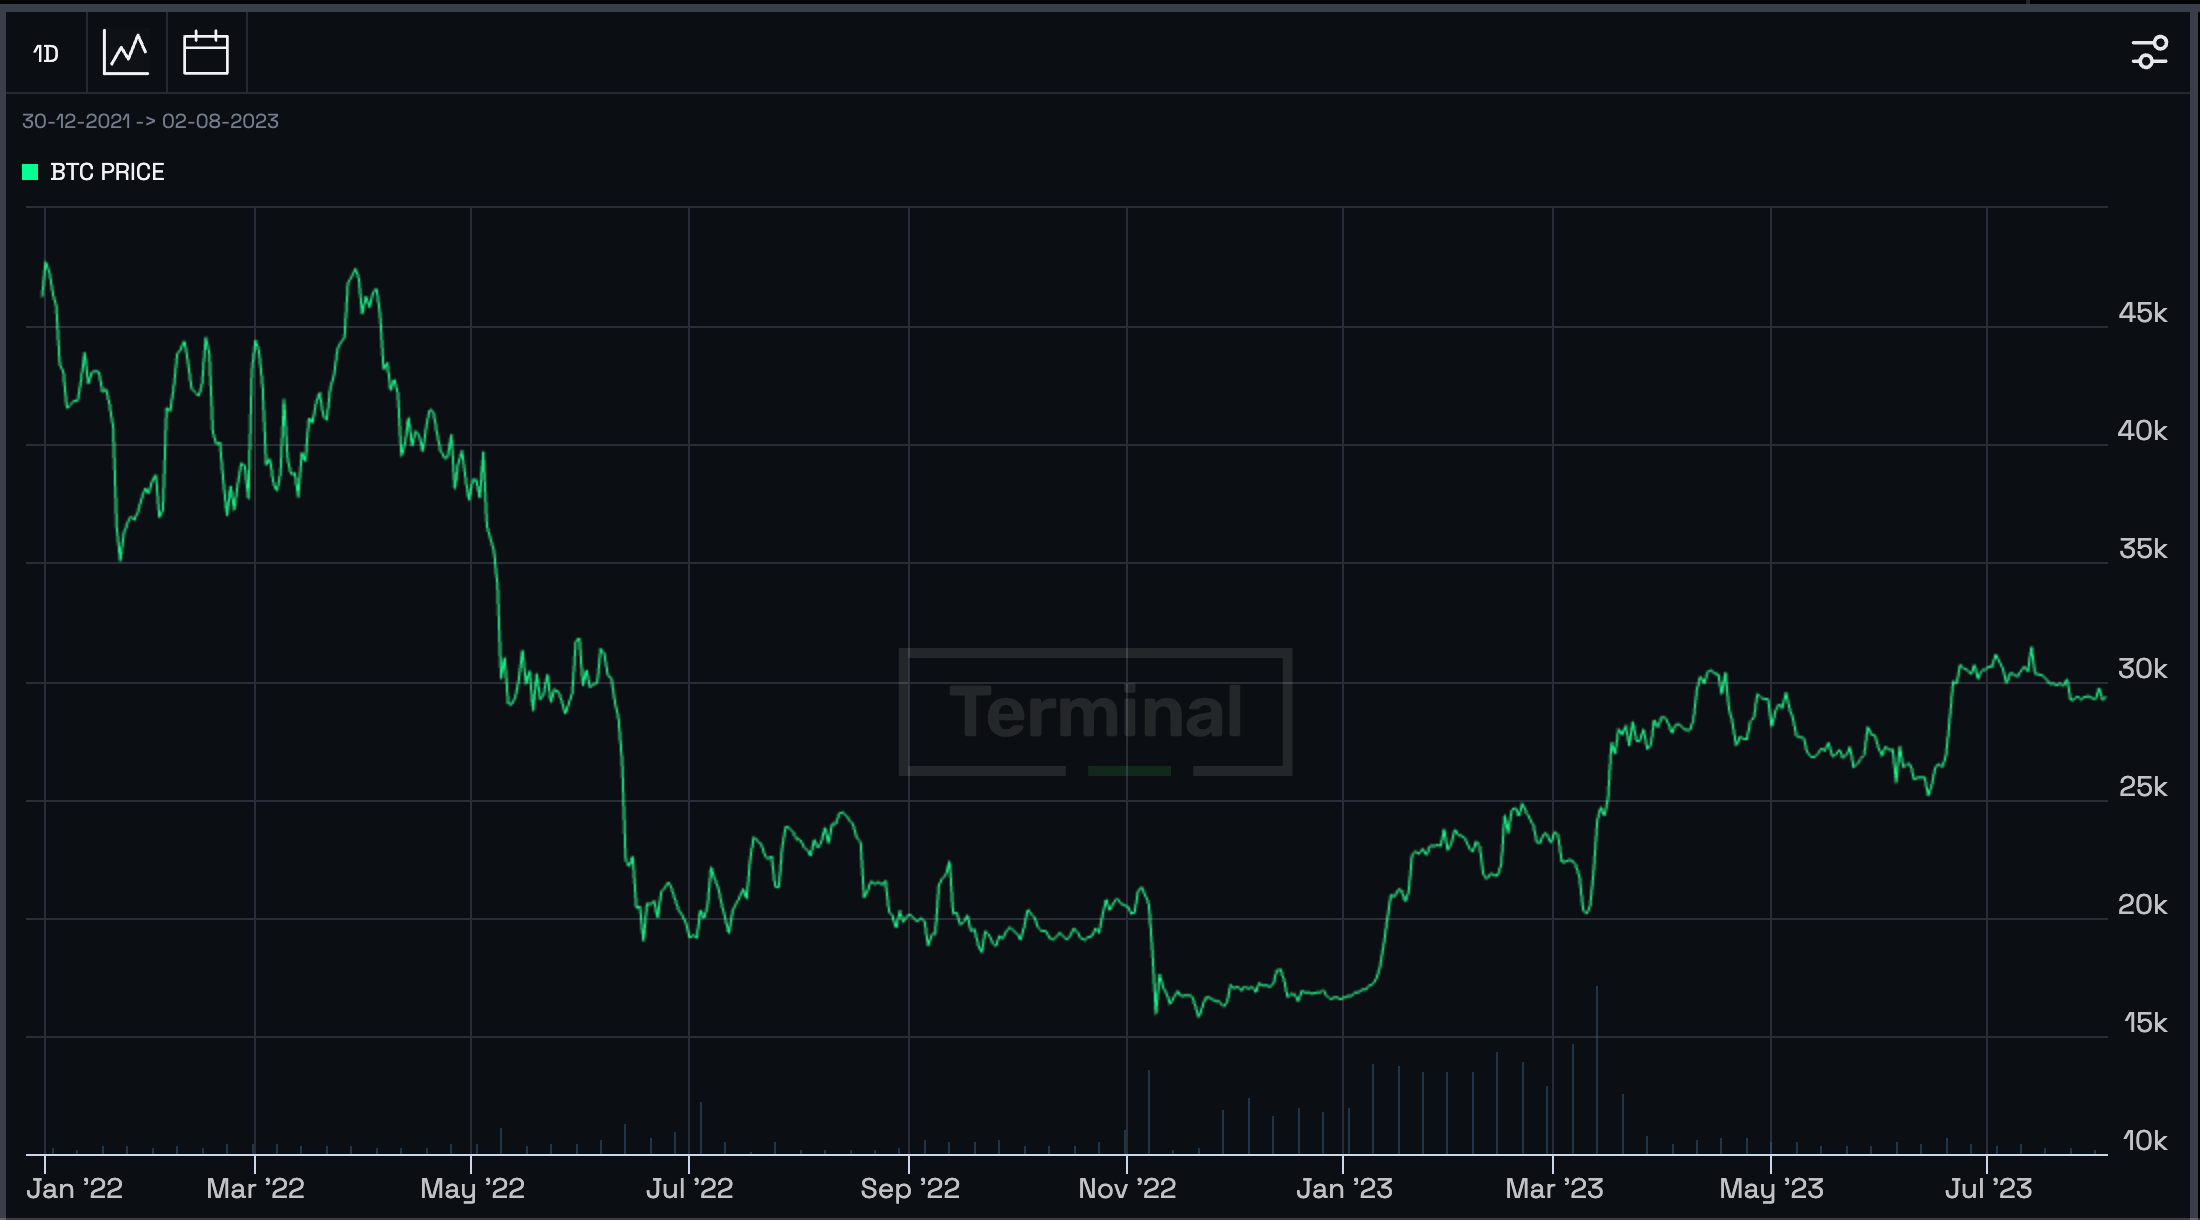2200x1220 pixels.
Task: Click the 35k price axis label
Action: [x=2142, y=549]
